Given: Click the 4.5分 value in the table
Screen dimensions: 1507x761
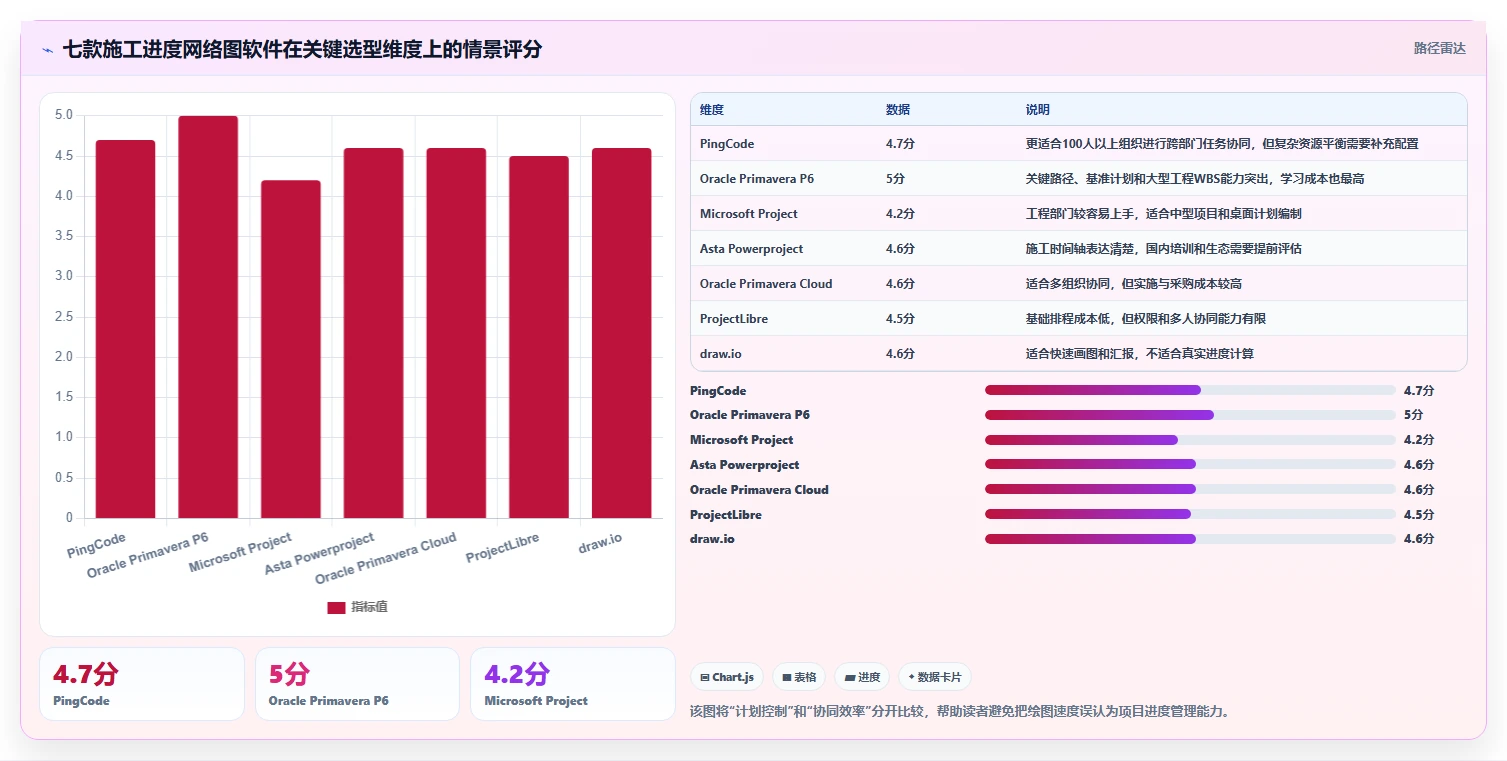Looking at the screenshot, I should click(901, 319).
